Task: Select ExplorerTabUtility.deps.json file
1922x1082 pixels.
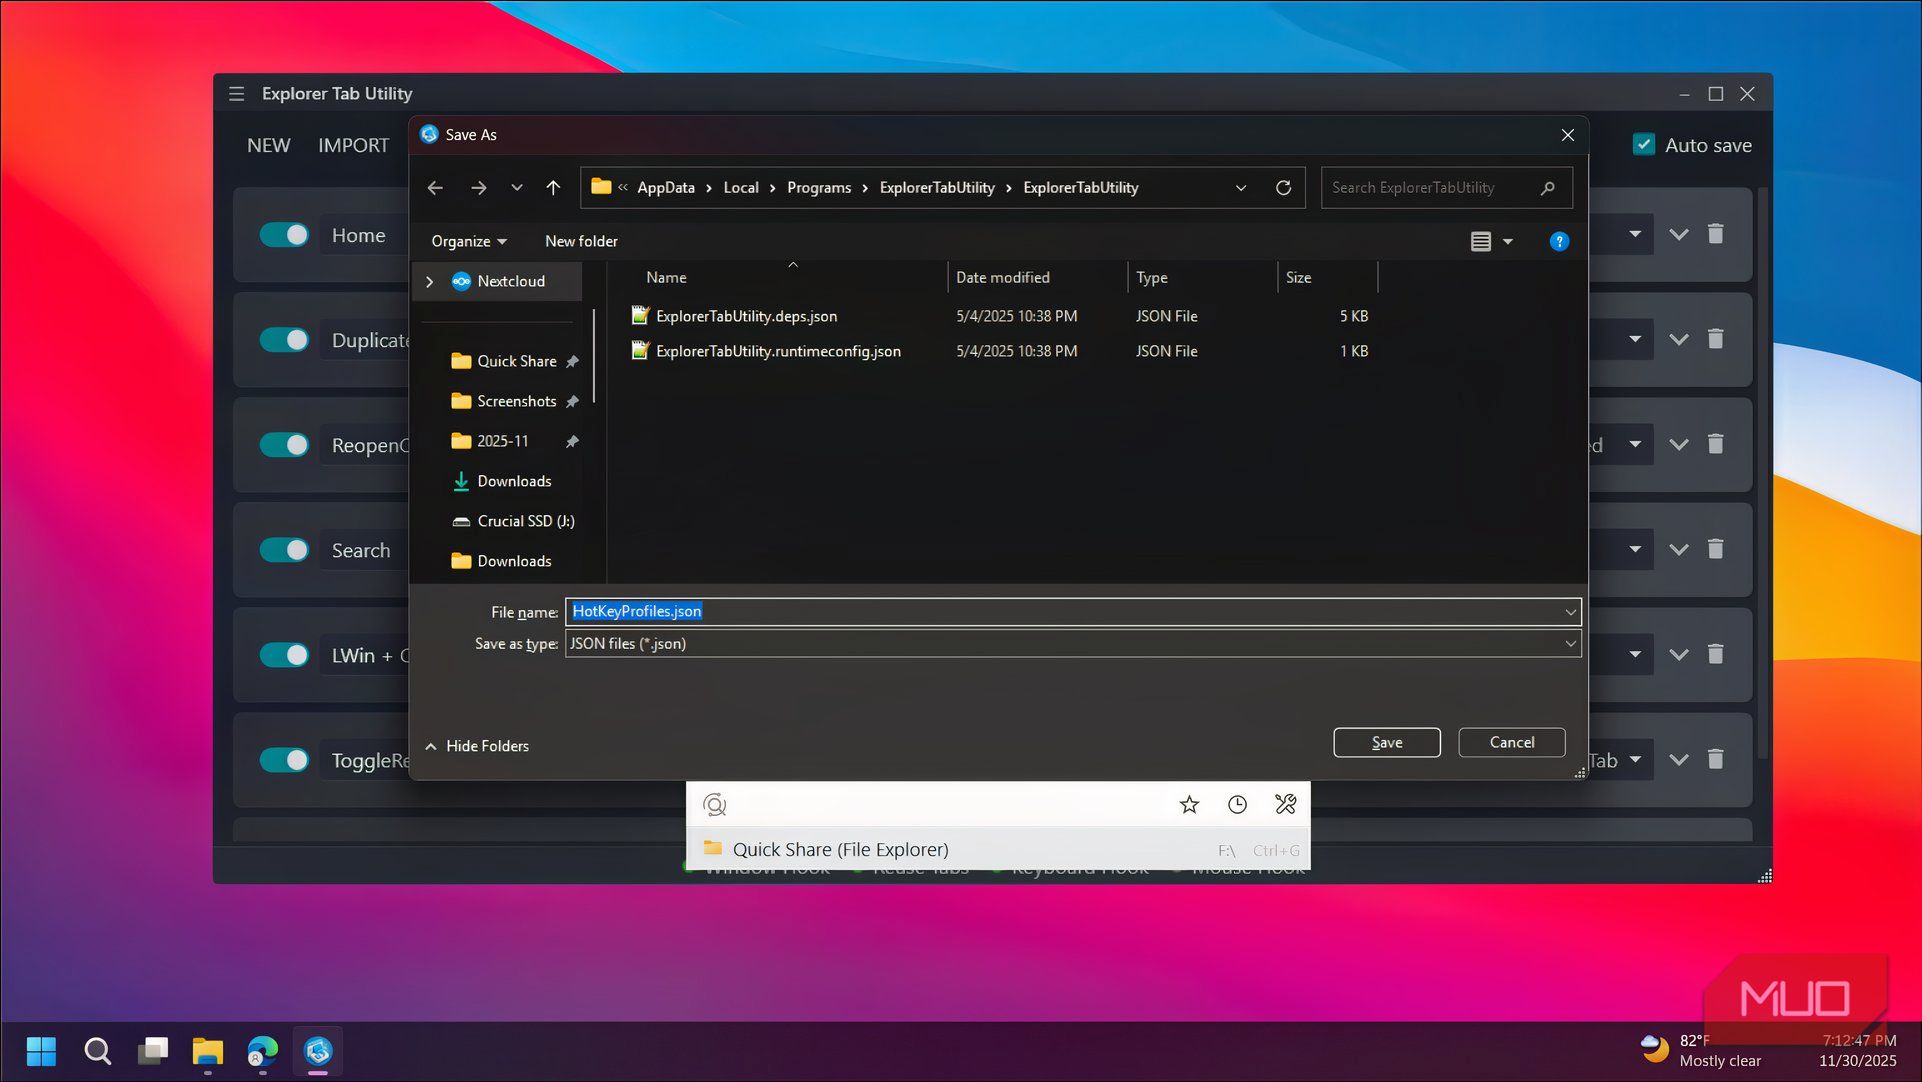Action: (x=746, y=316)
